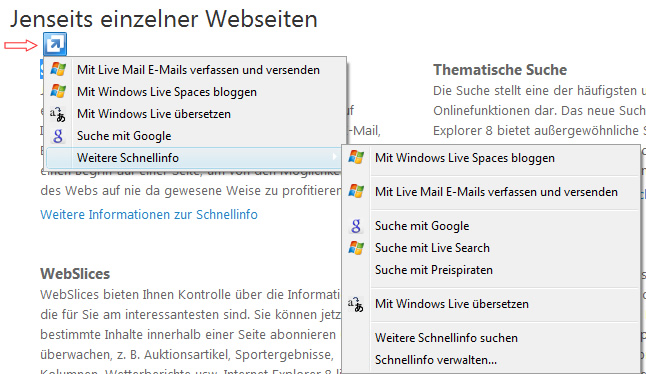Select first-menu 'Suche mit Google'
646x374 pixels.
[x=194, y=136]
